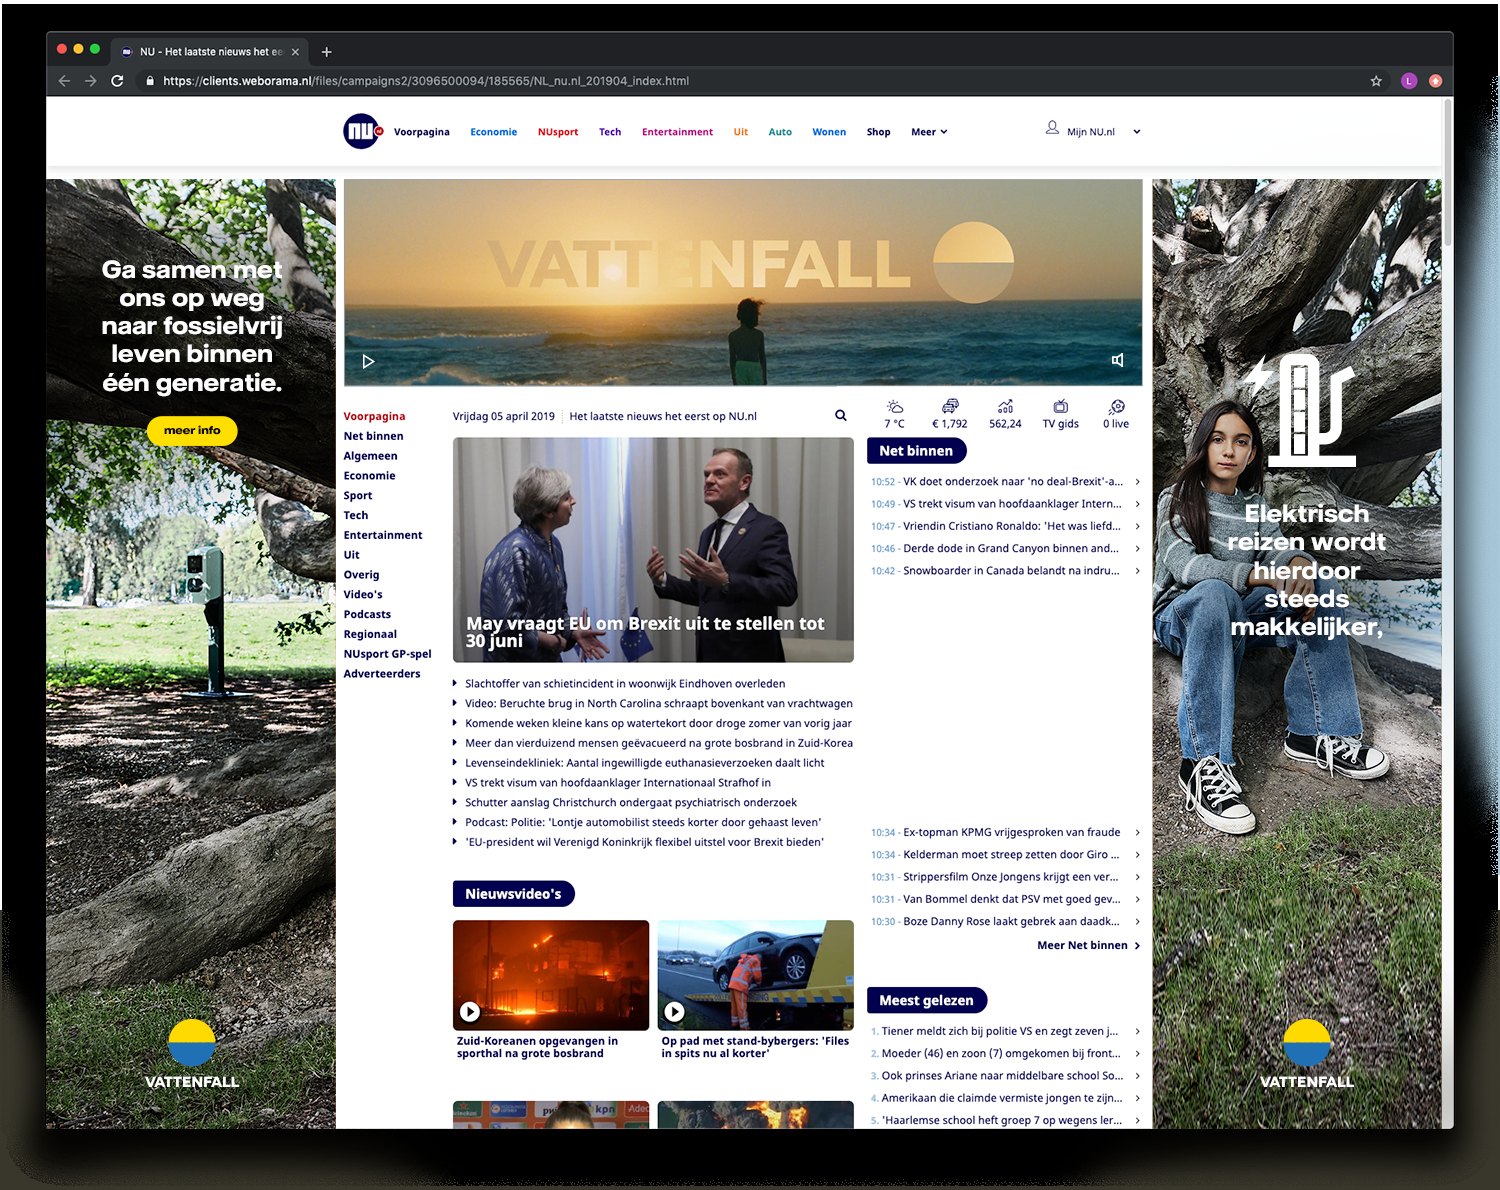
Task: Open Adverteerders sidebar link
Action: (382, 674)
